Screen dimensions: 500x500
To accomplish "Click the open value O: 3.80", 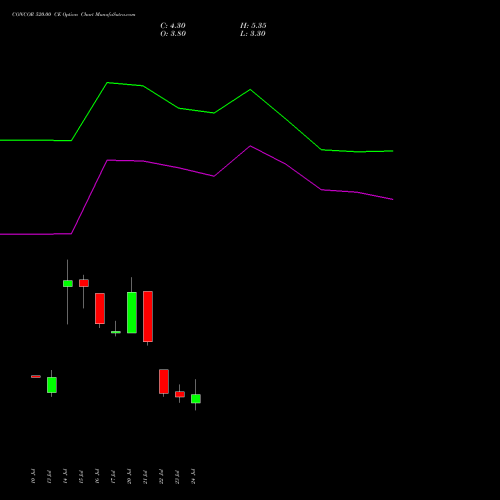I will point(173,34).
